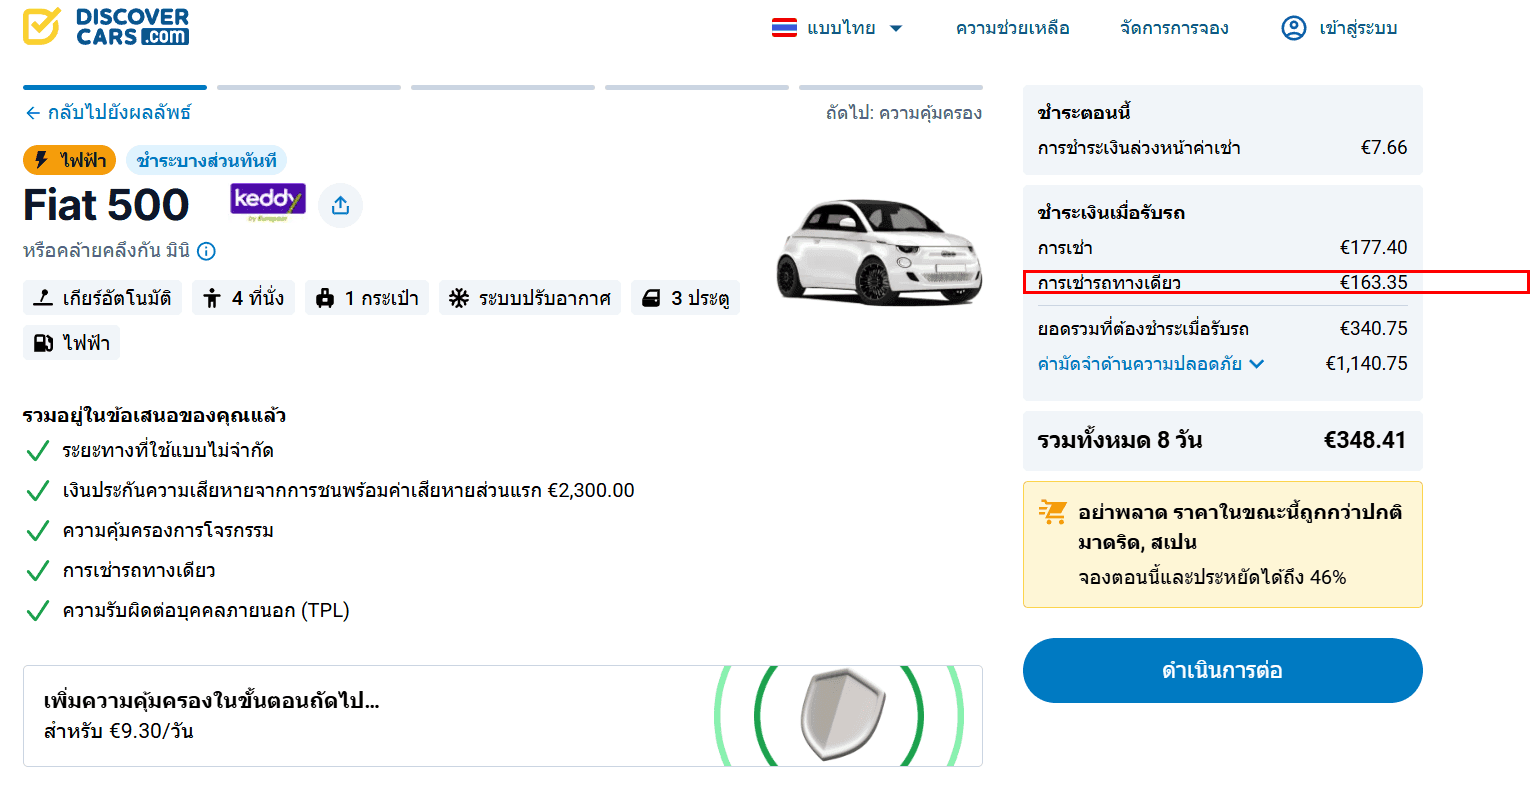
Task: Click the 1 bag luggage icon
Action: (325, 298)
